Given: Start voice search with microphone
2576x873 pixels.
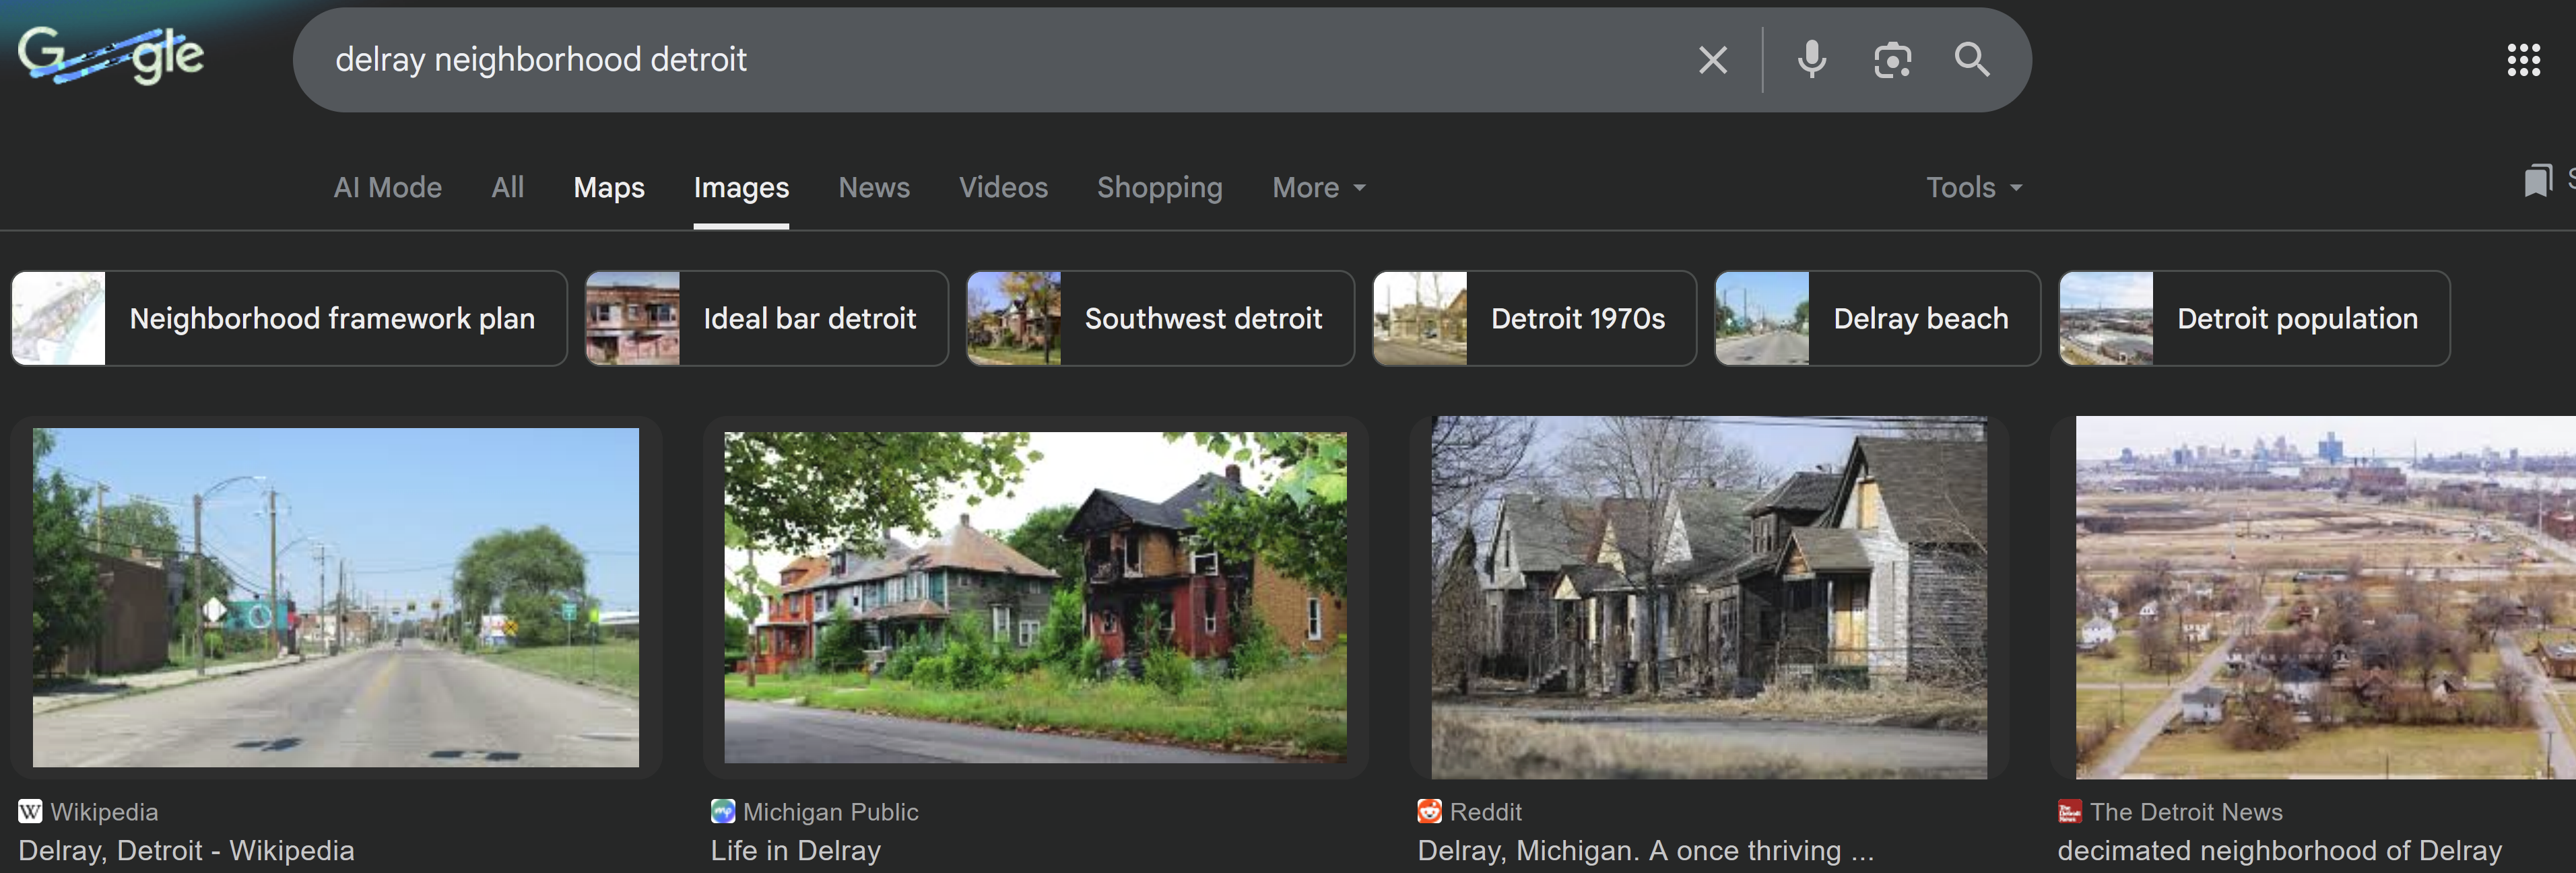Looking at the screenshot, I should [x=1811, y=60].
